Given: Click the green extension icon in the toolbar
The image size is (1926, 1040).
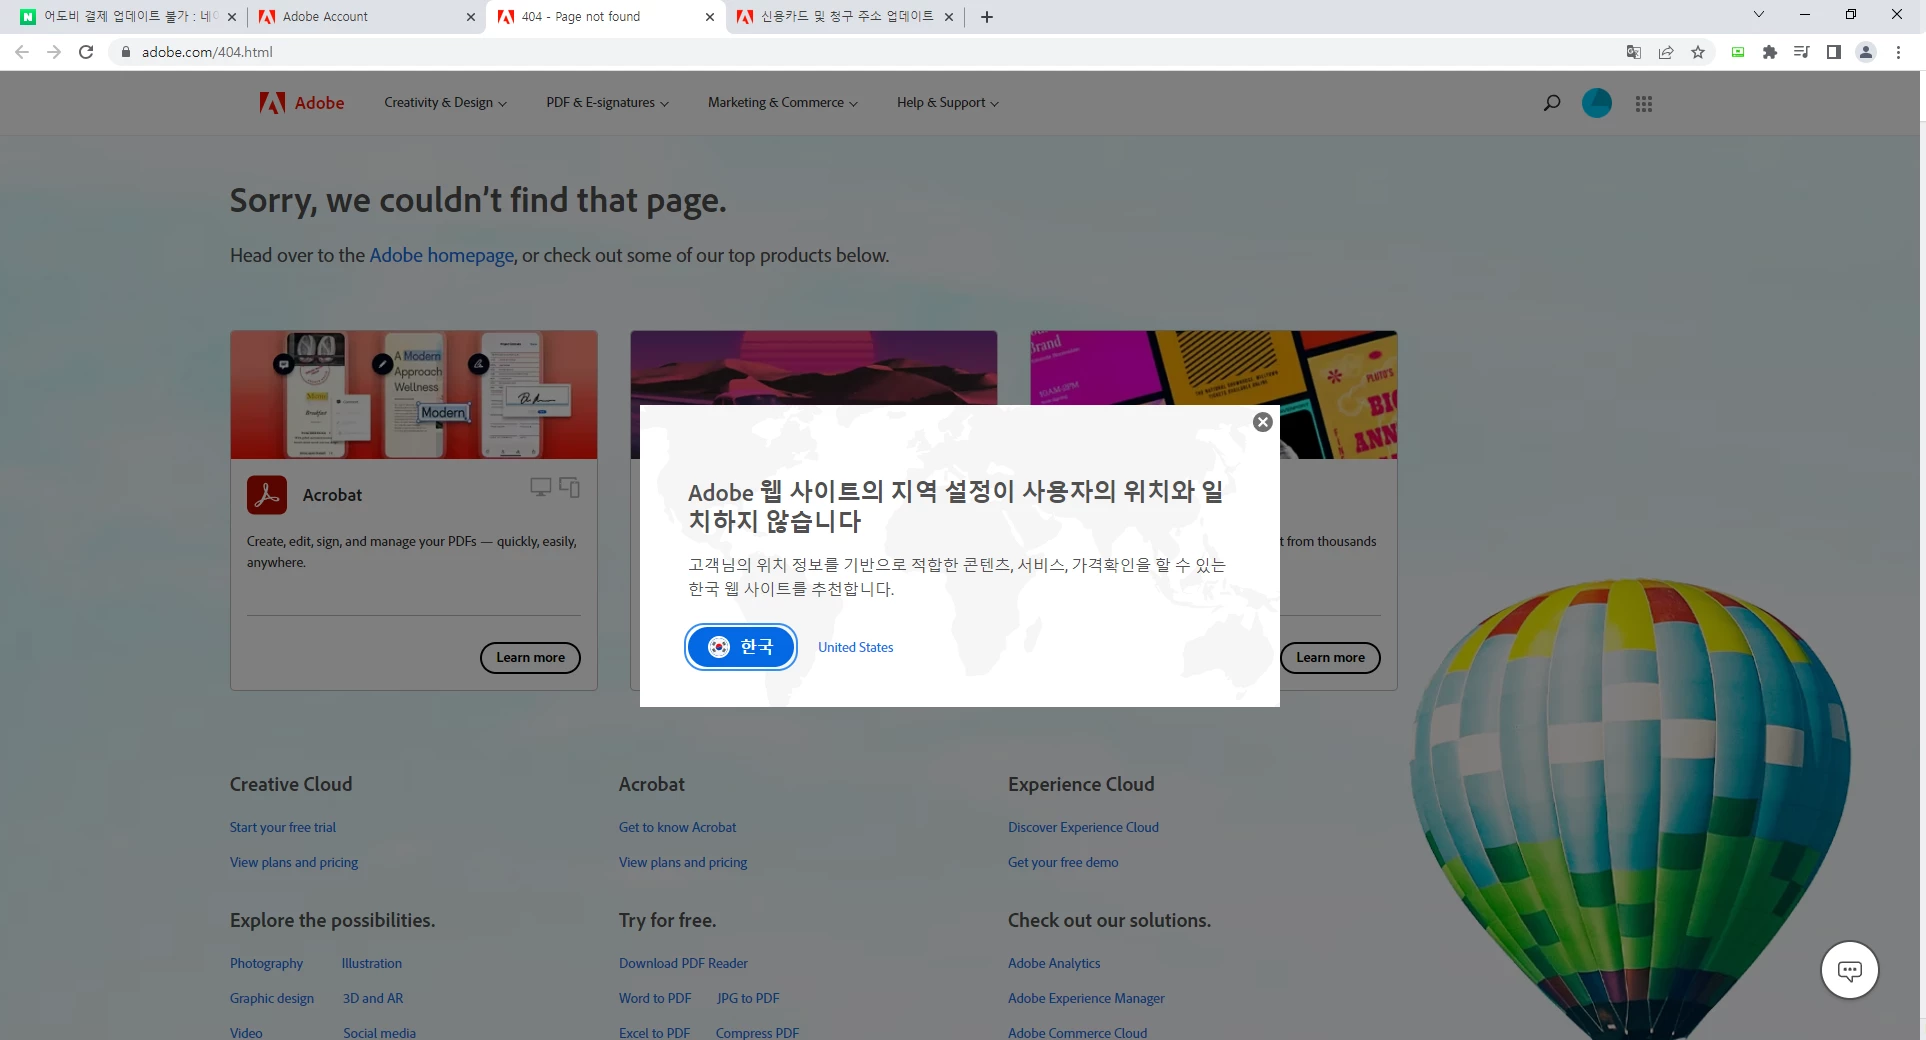Looking at the screenshot, I should point(1738,52).
